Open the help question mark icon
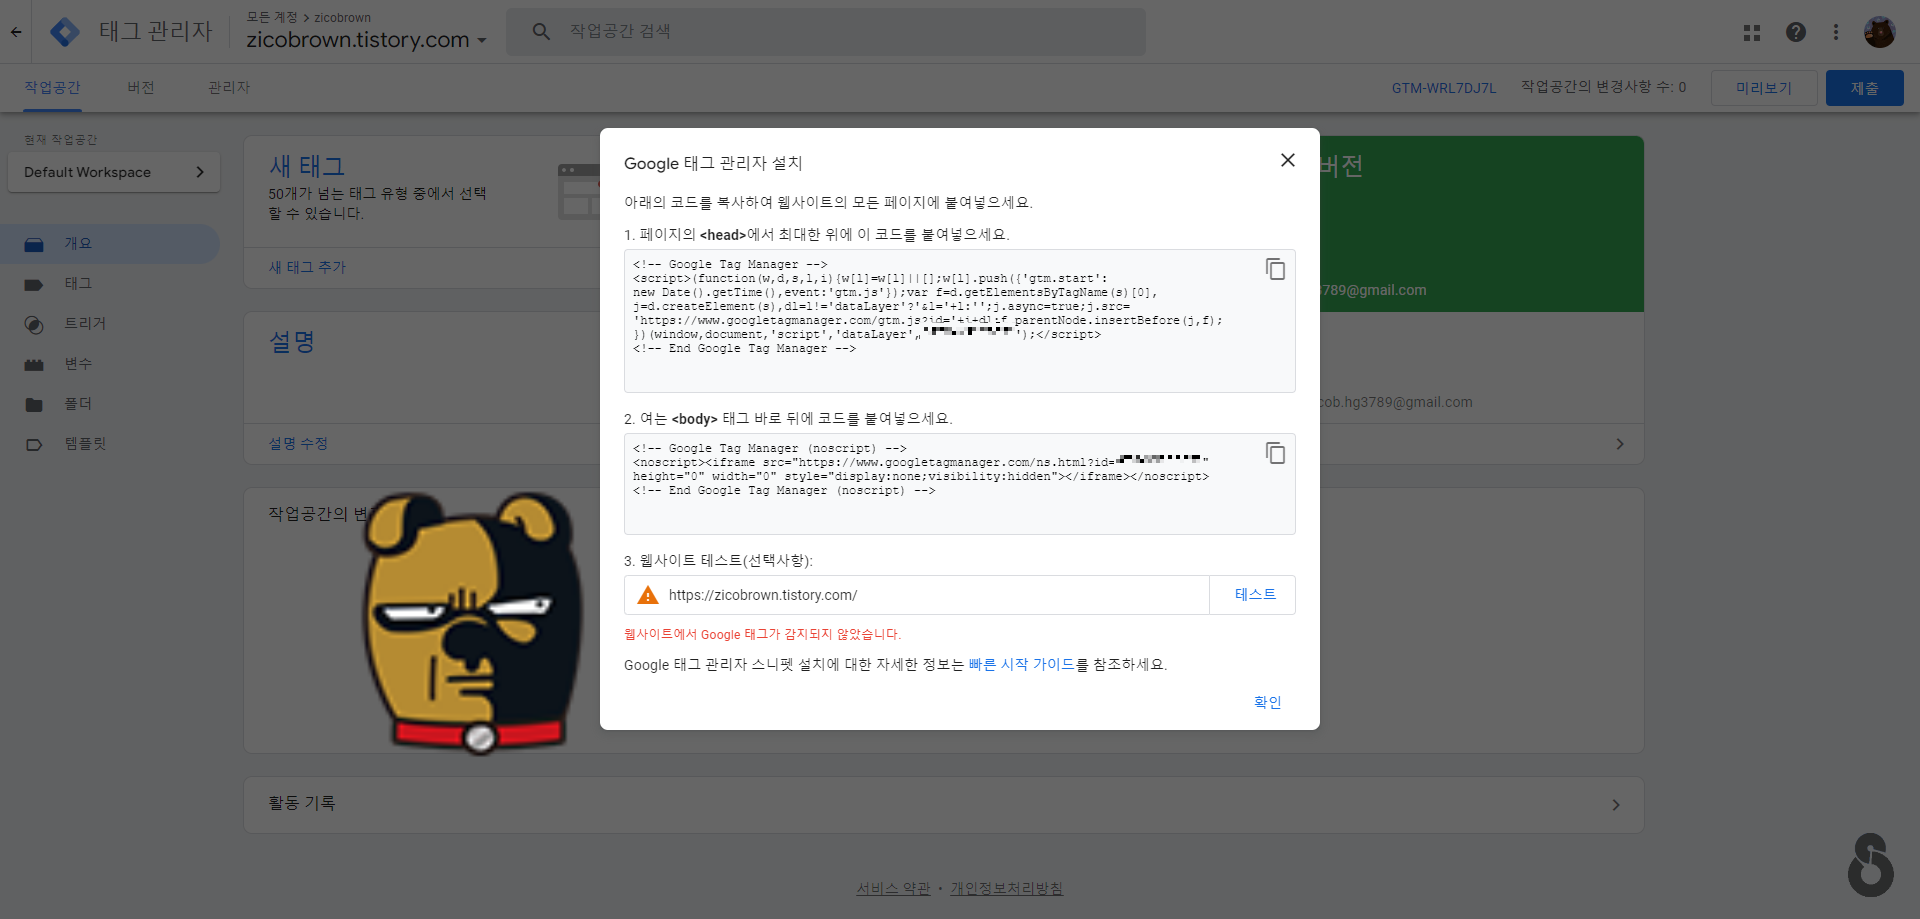The width and height of the screenshot is (1920, 919). pos(1796,32)
